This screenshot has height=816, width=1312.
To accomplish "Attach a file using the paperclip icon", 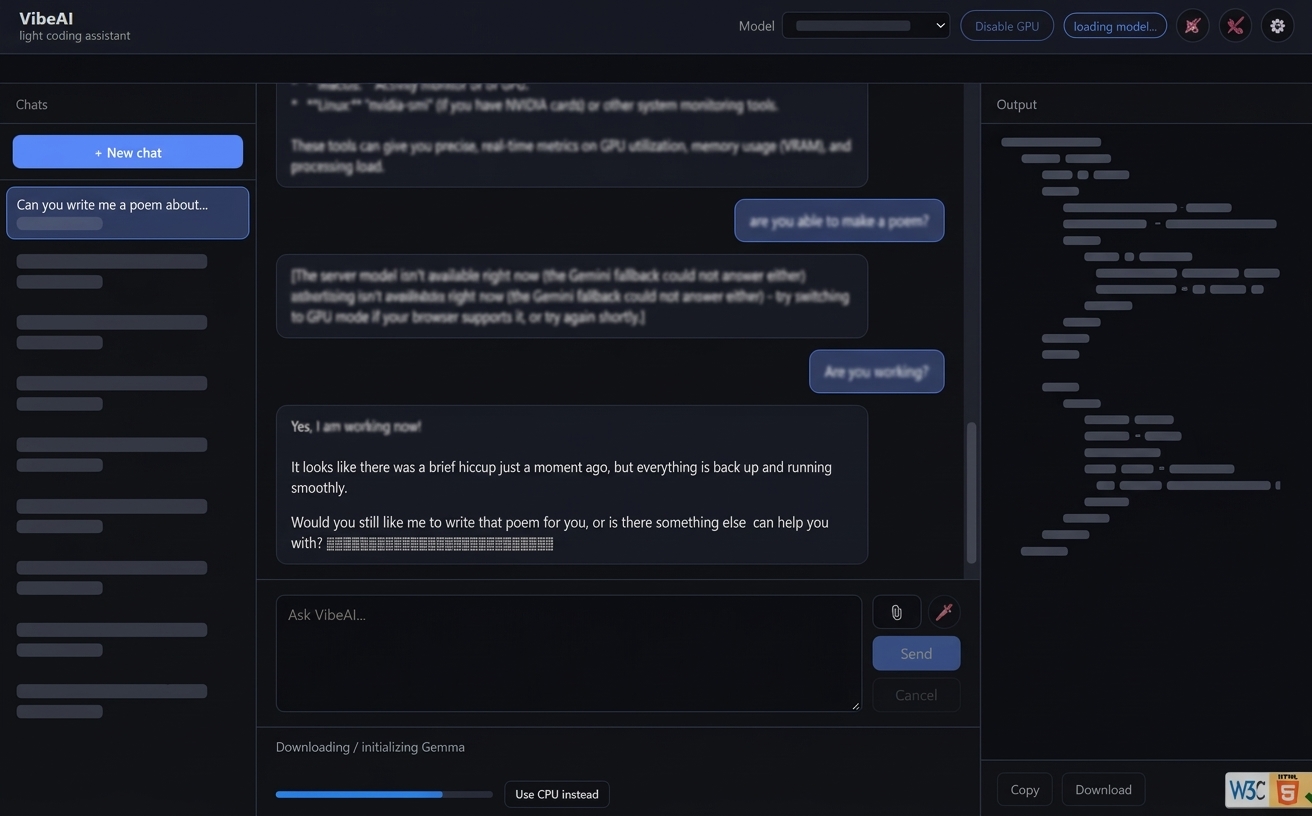I will click(x=896, y=612).
